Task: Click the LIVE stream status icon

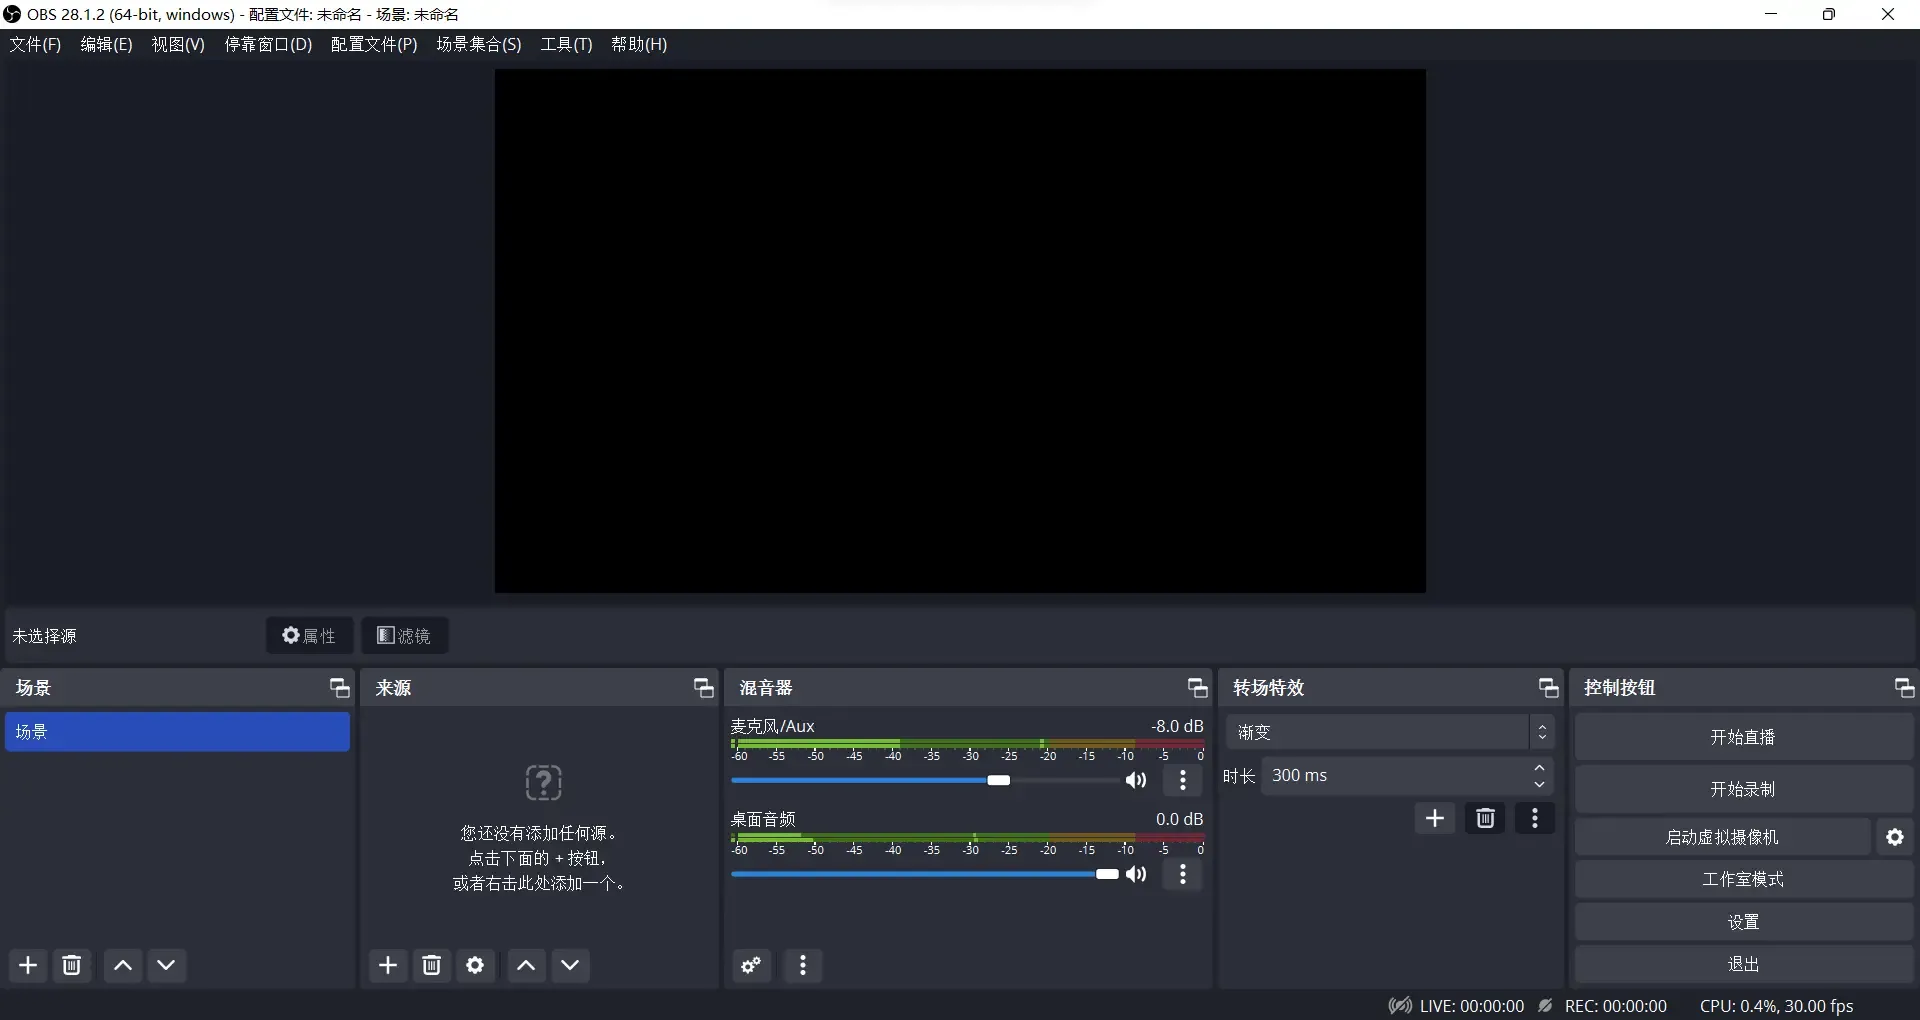Action: pos(1400,1006)
